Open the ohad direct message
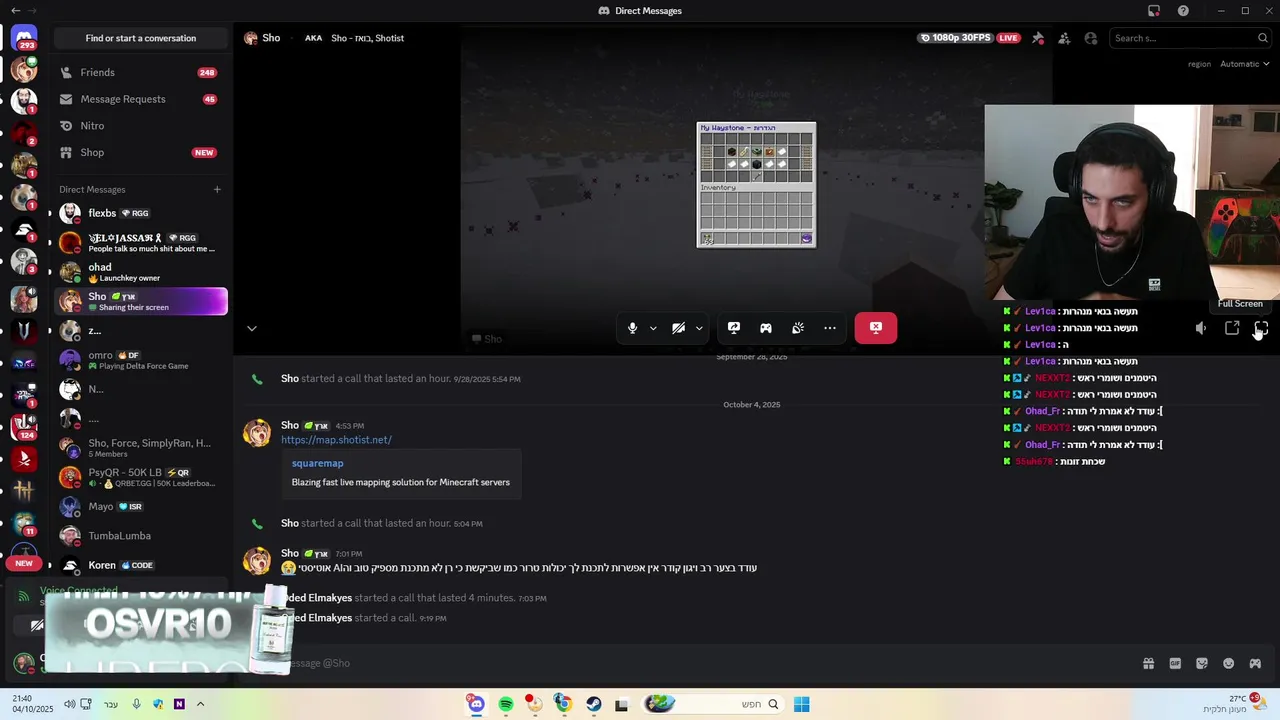The height and width of the screenshot is (720, 1280). (140, 272)
